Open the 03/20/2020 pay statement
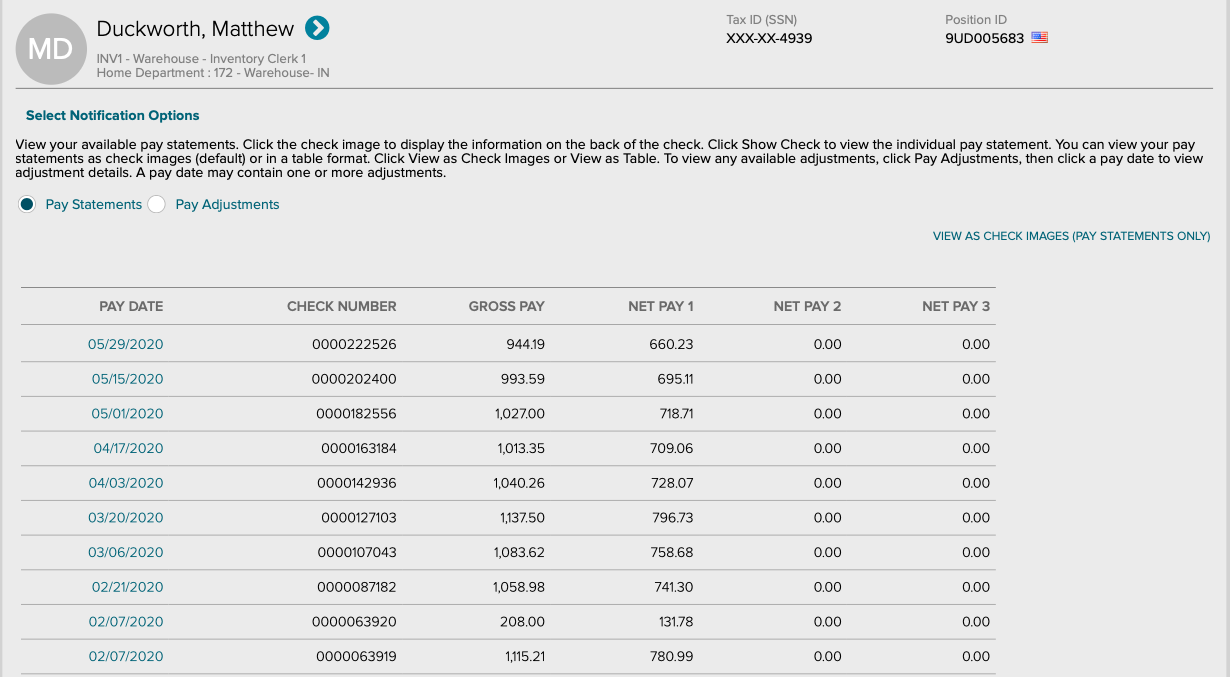The width and height of the screenshot is (1230, 677). point(125,518)
